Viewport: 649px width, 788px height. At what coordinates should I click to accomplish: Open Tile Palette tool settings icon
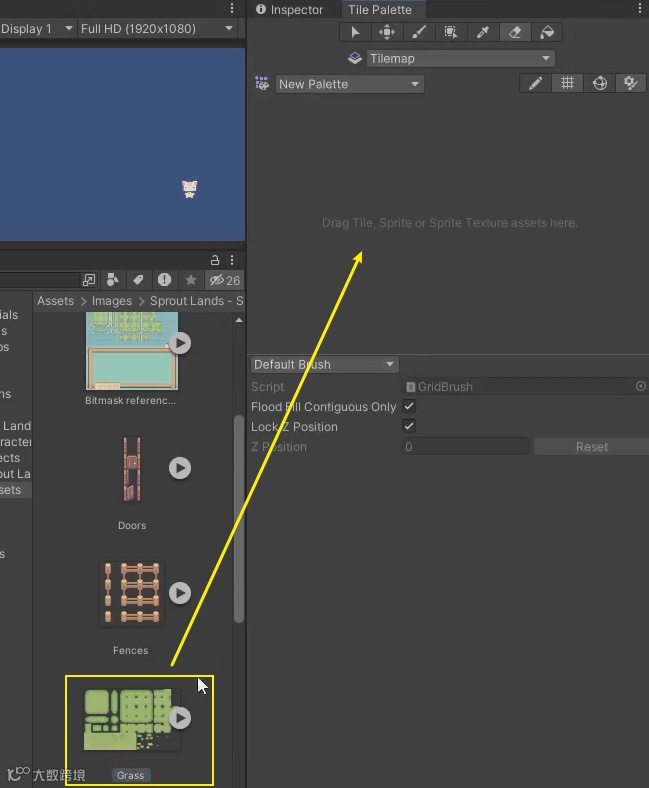pyautogui.click(x=631, y=83)
